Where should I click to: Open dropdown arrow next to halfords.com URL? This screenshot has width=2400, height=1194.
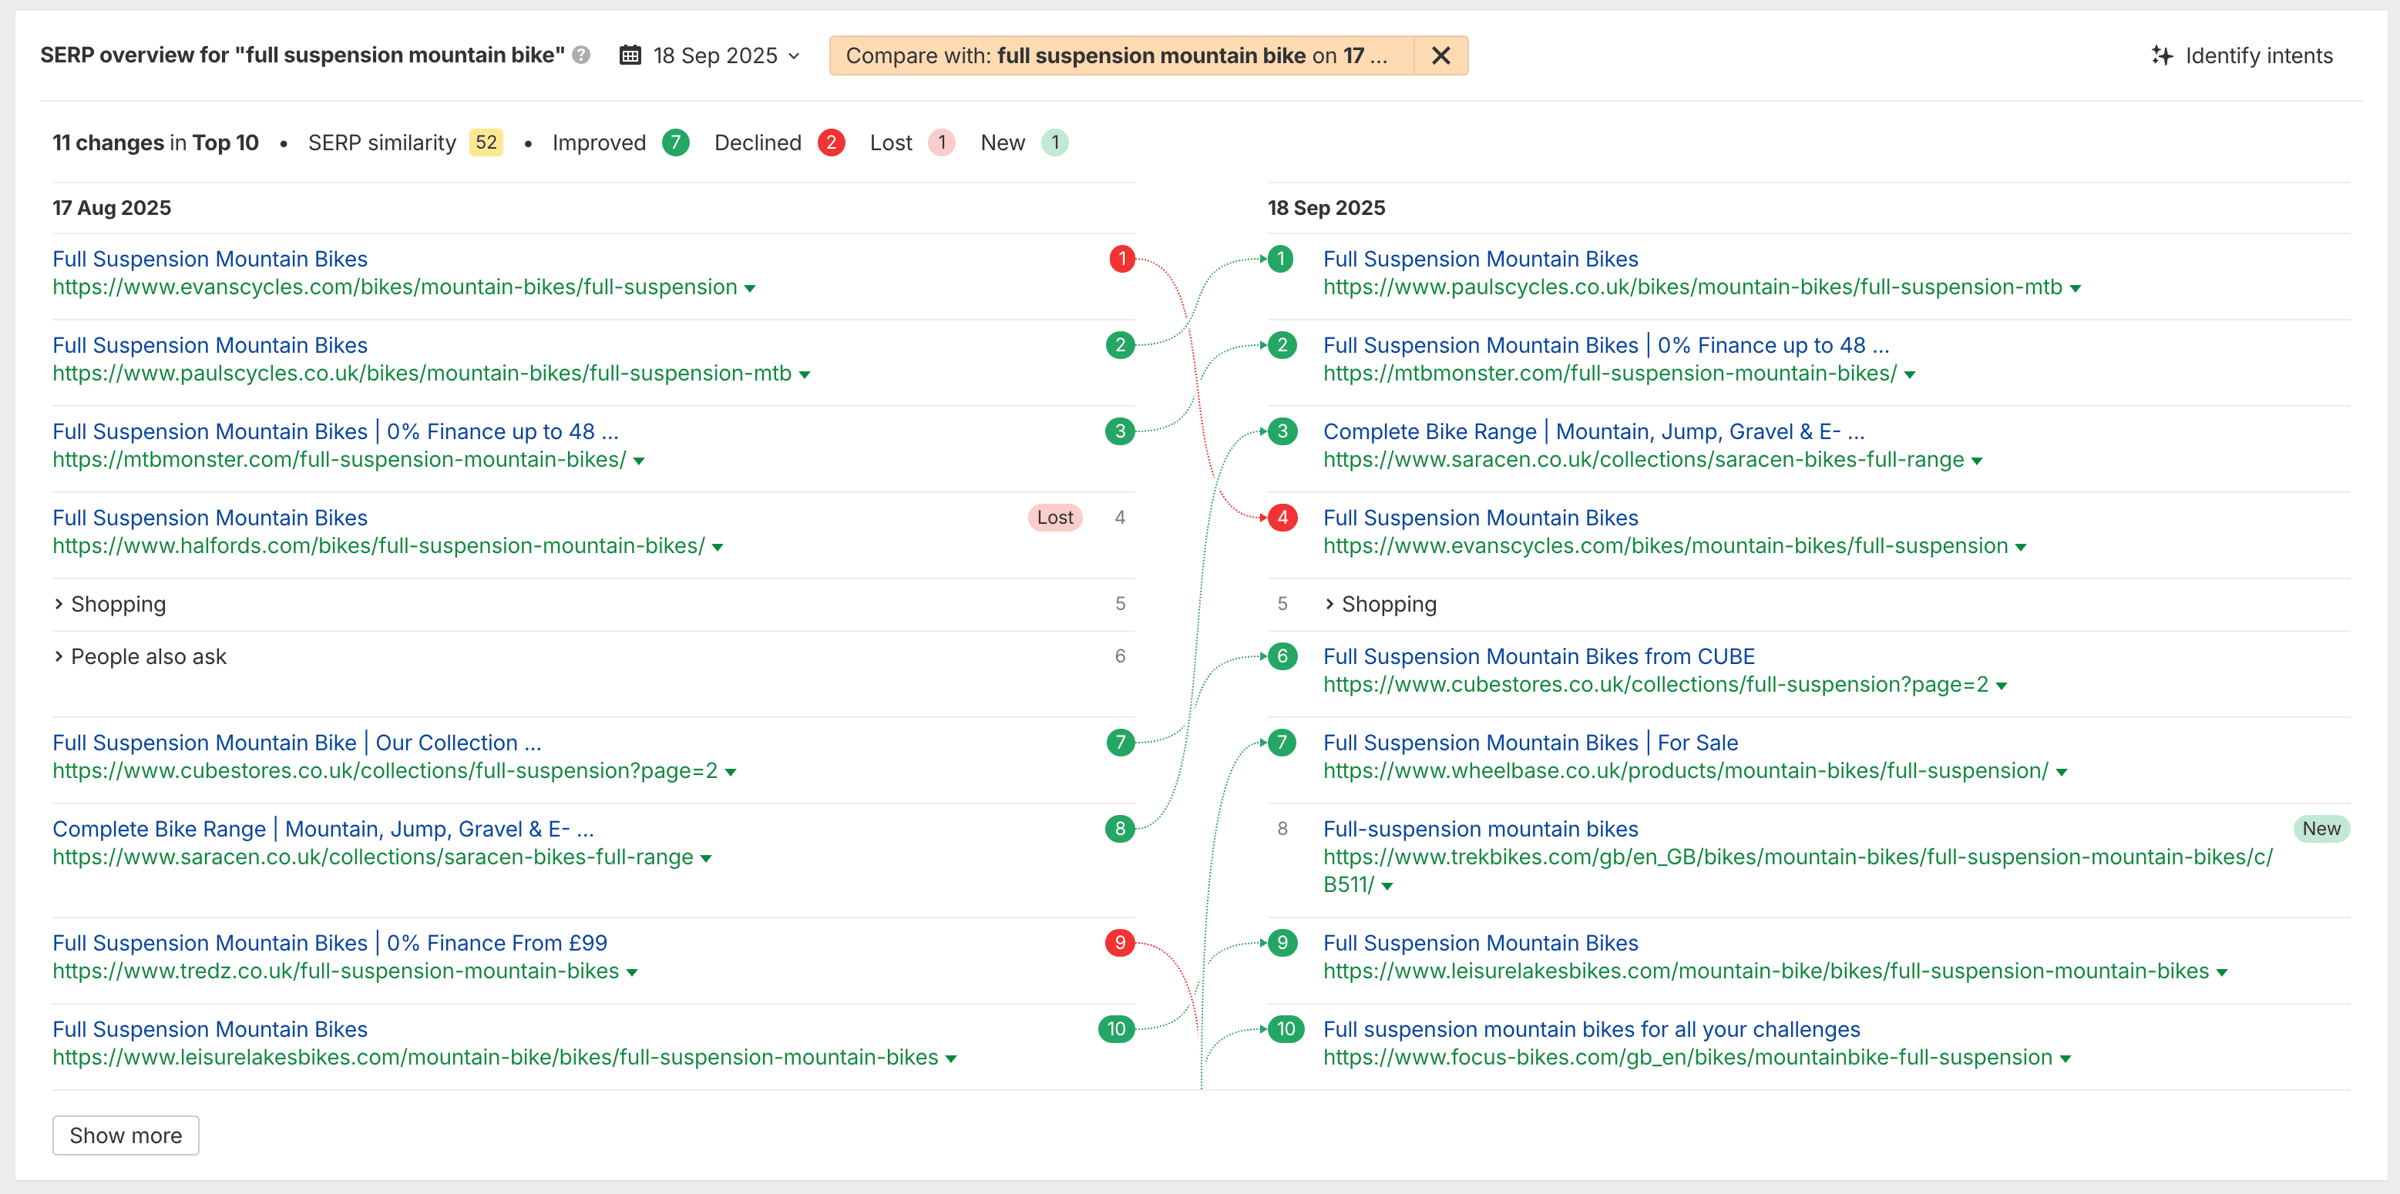click(x=718, y=548)
